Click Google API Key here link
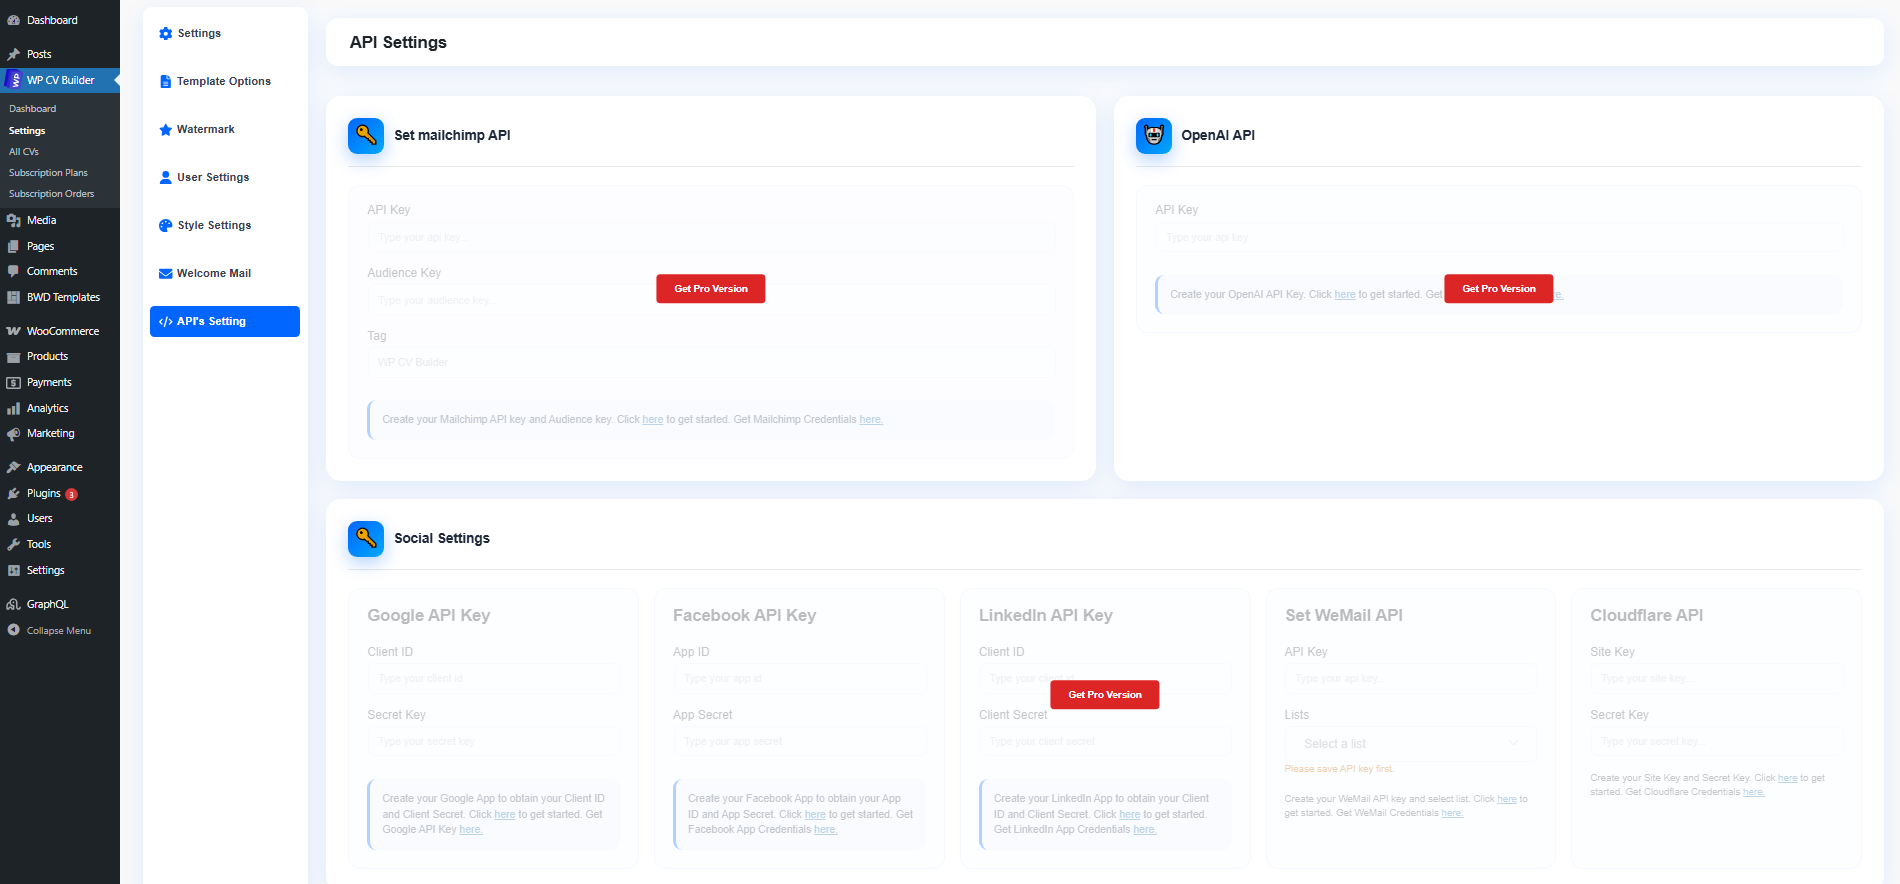Viewport: 1900px width, 884px height. coord(471,829)
